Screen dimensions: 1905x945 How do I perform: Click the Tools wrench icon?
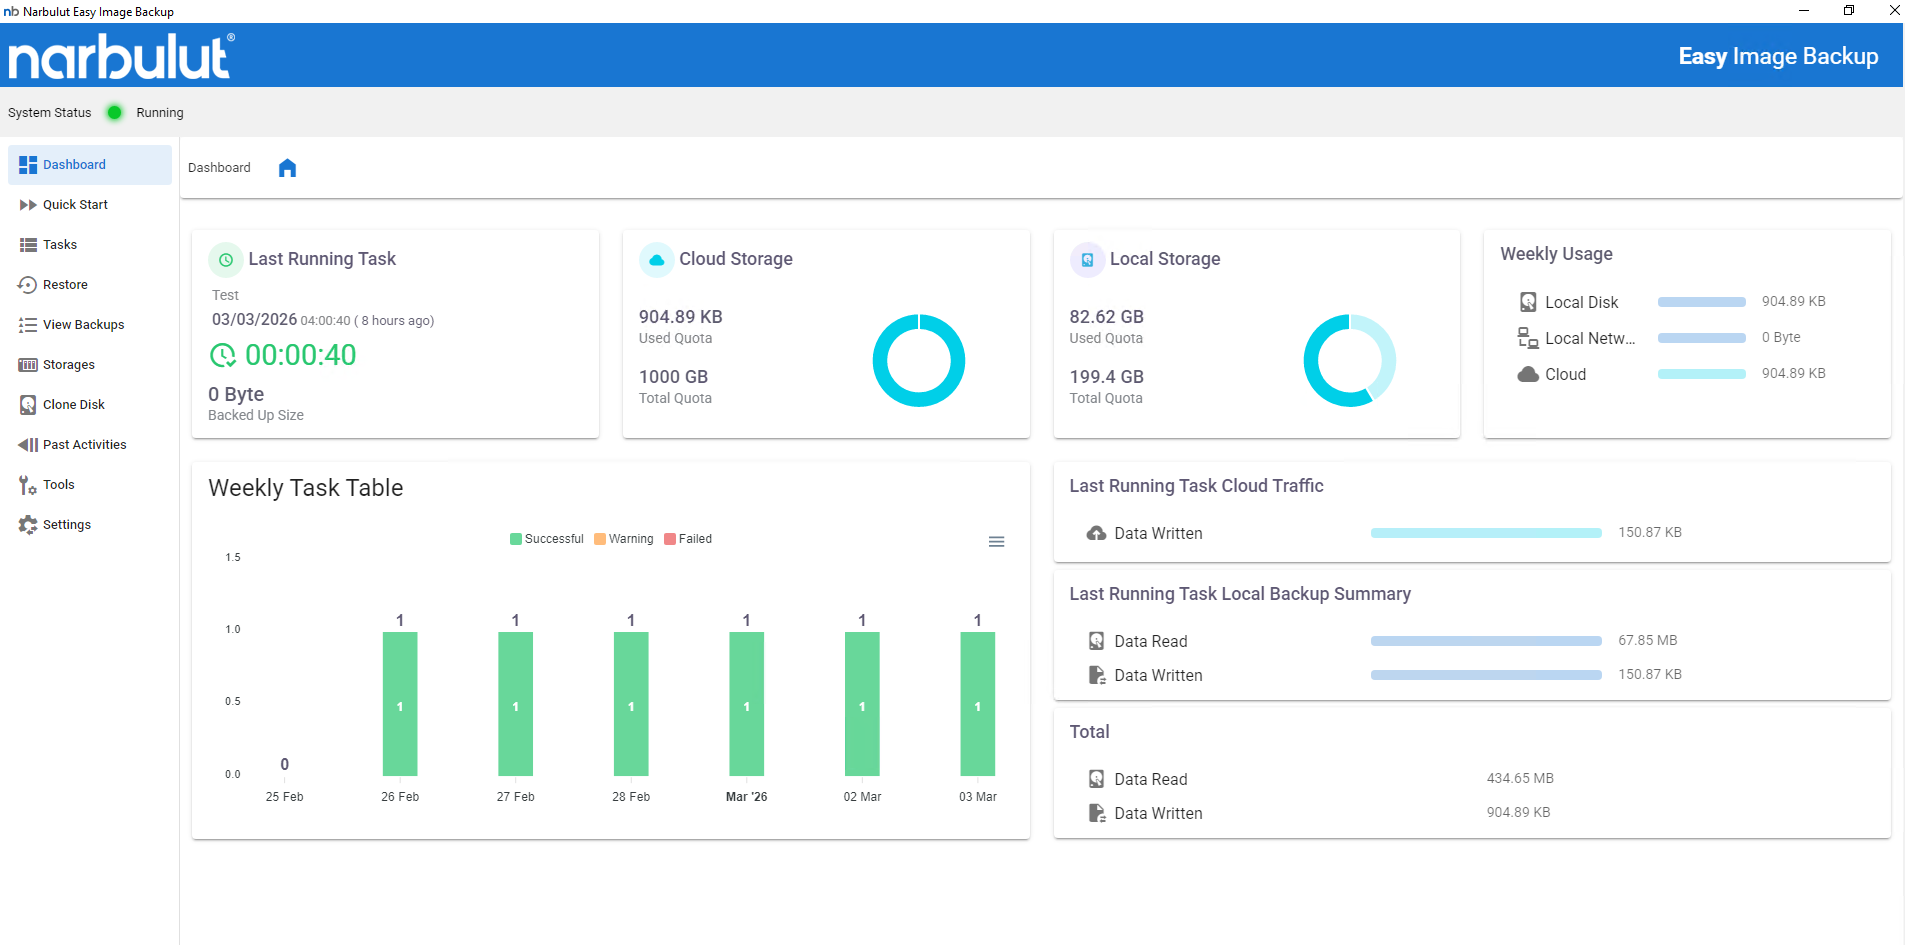[28, 485]
